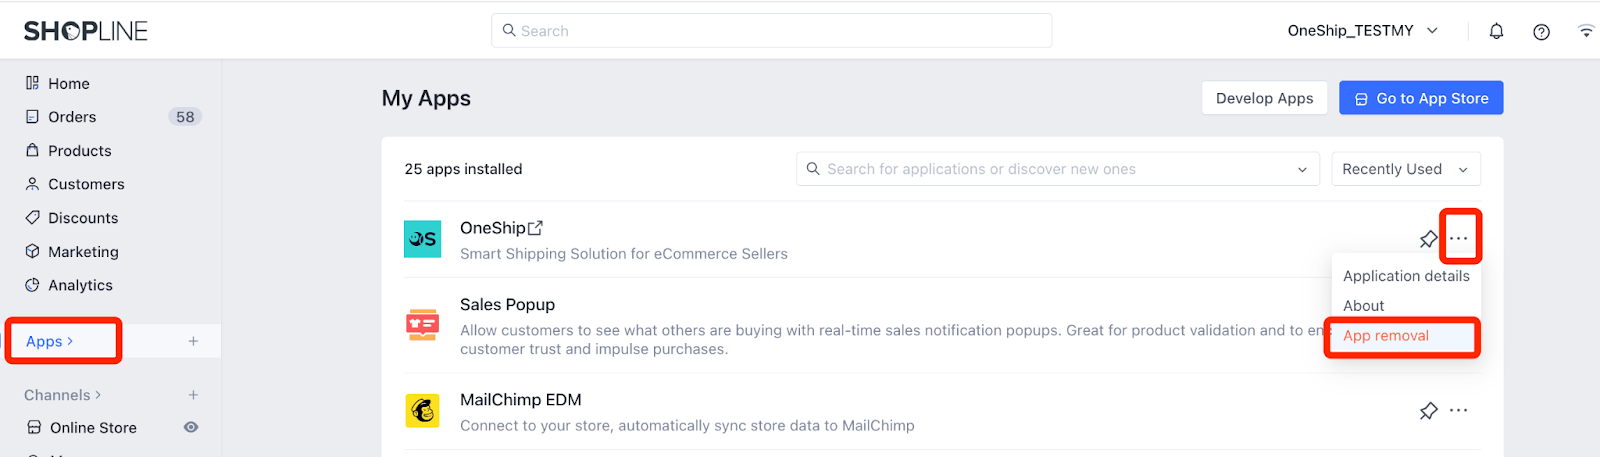Screen dimensions: 1600x457
Task: Open Products in the sidebar
Action: pyautogui.click(x=80, y=151)
